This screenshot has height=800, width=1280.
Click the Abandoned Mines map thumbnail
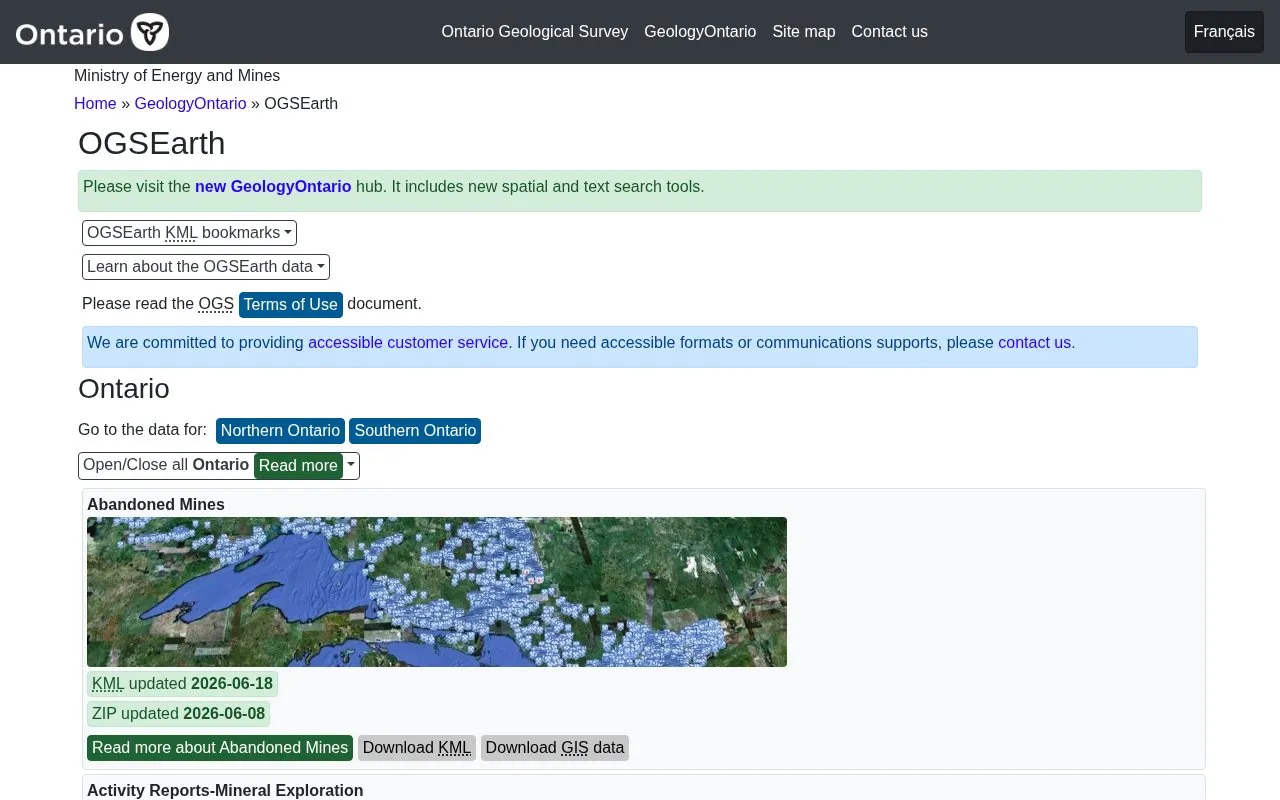[437, 592]
